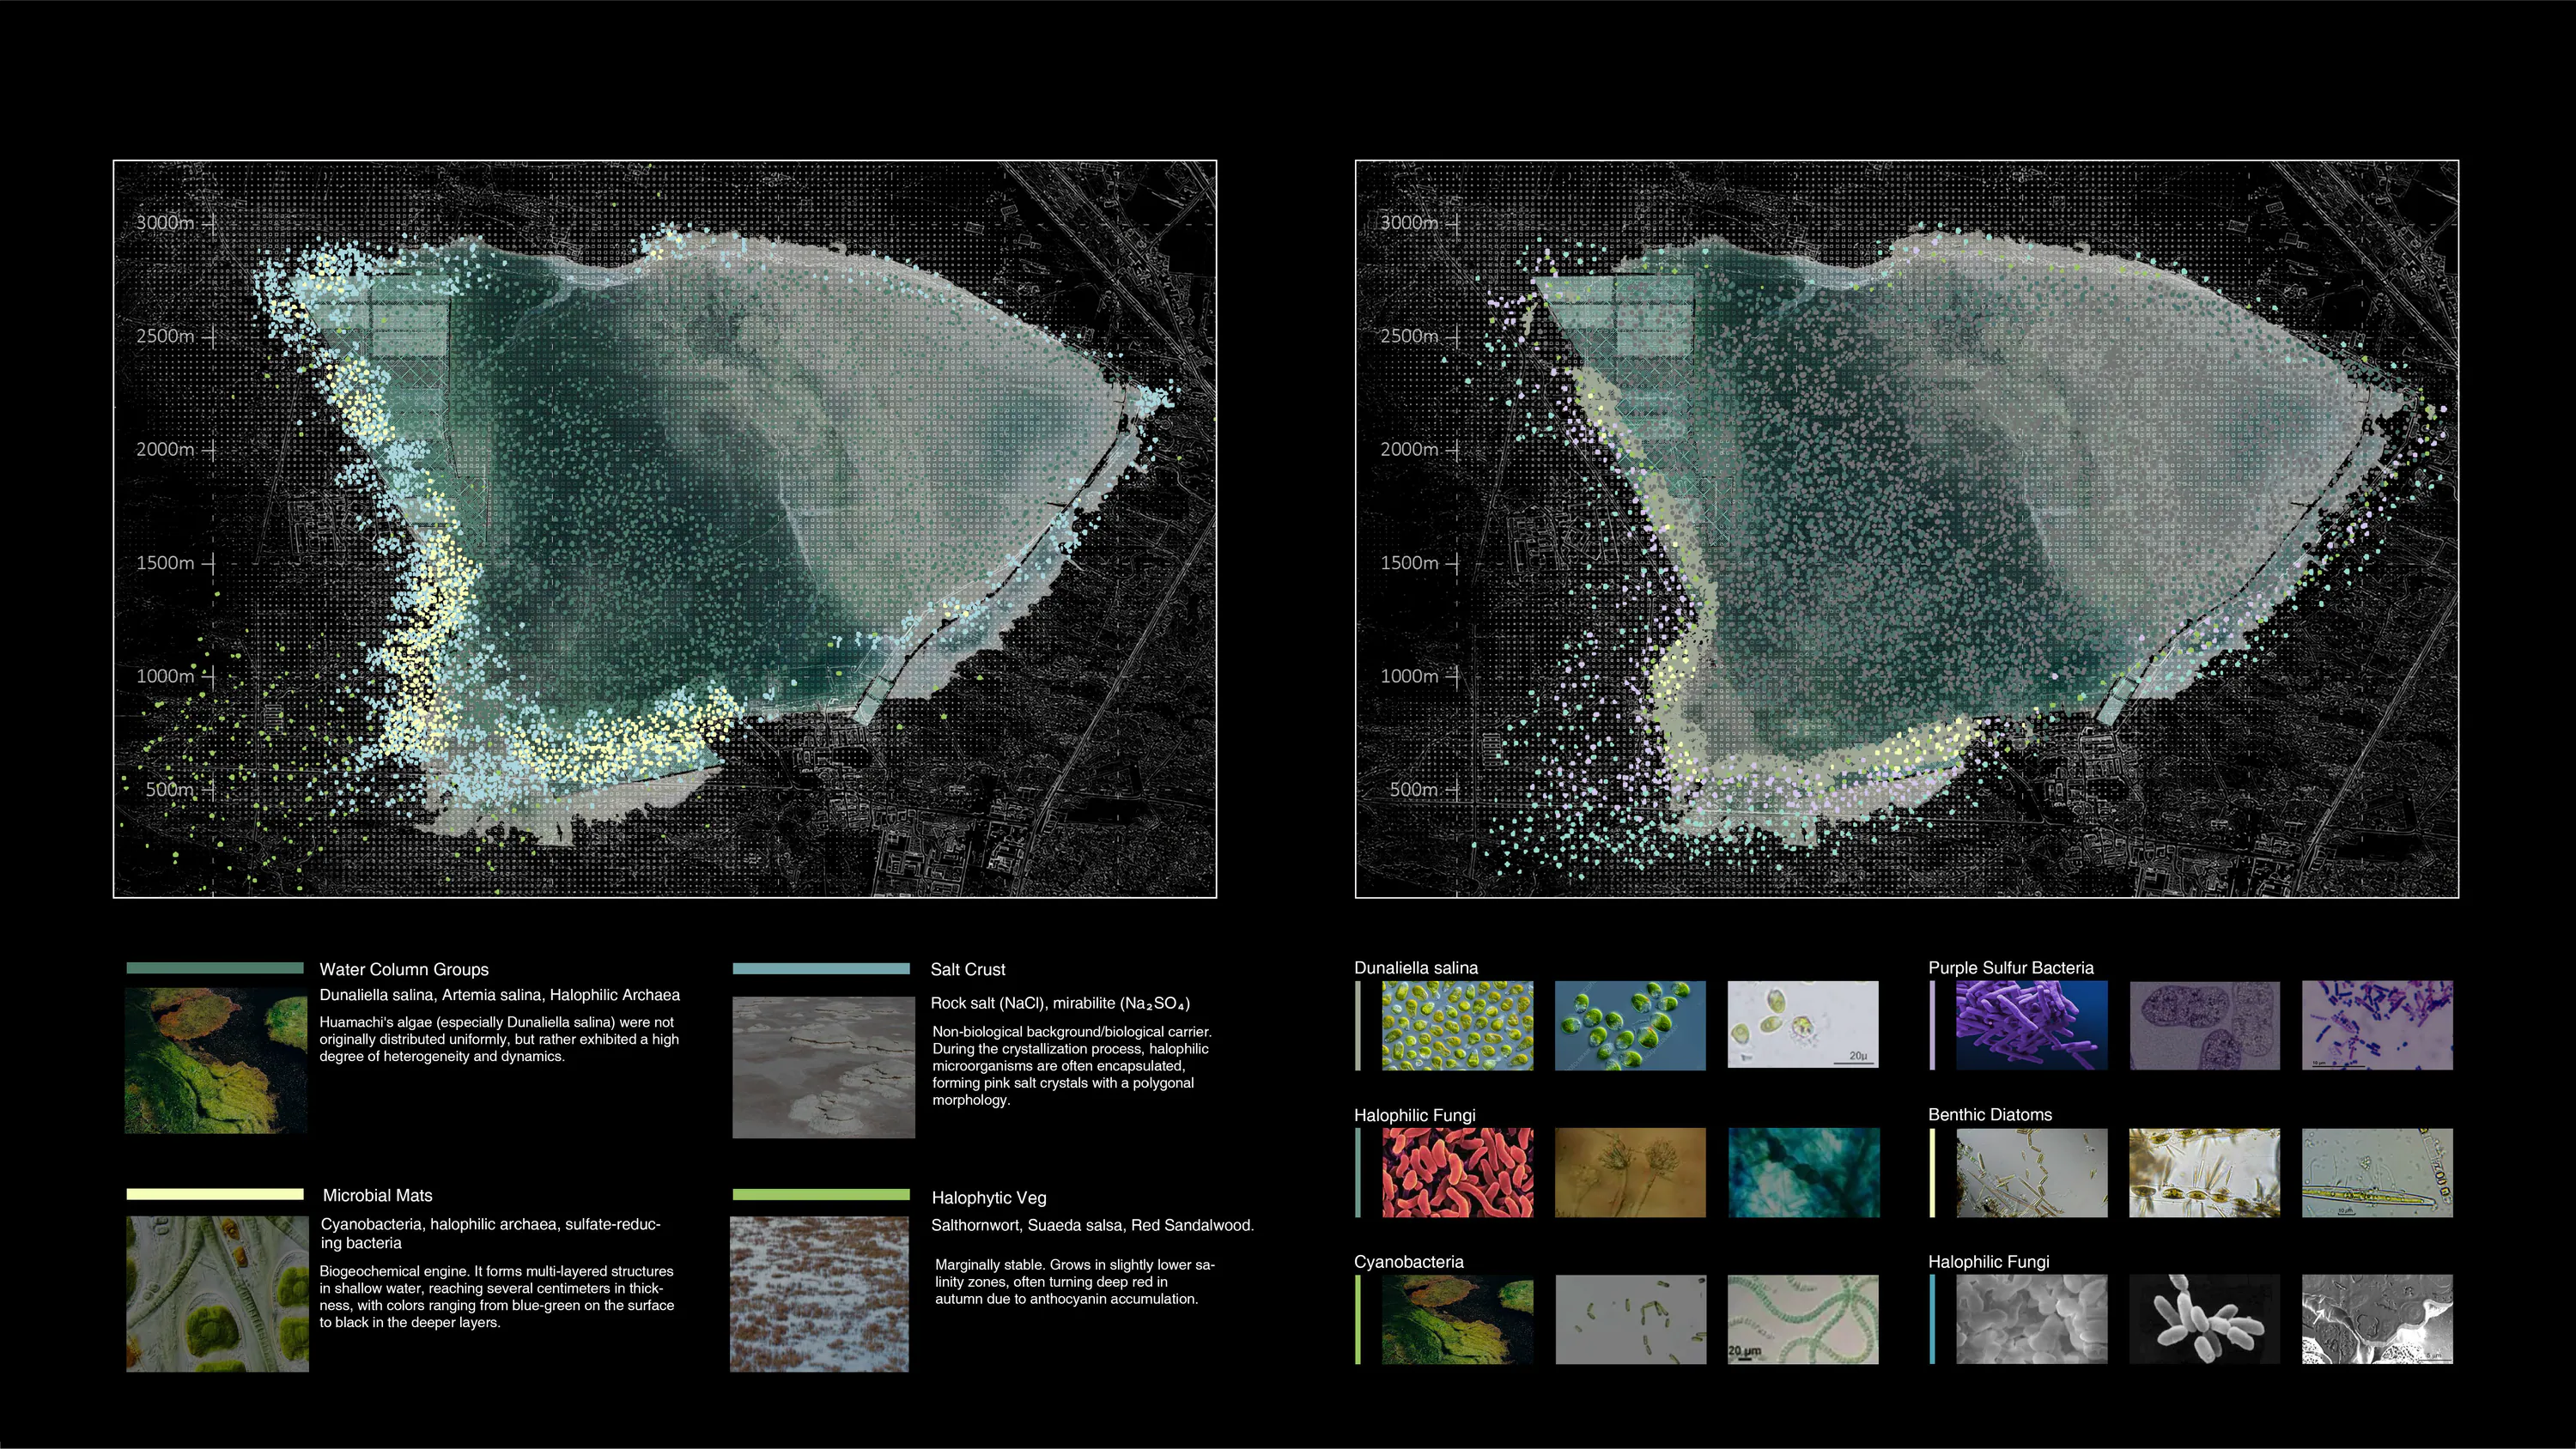Open the white budding cells on black image
2576x1449 pixels.
(2204, 1319)
